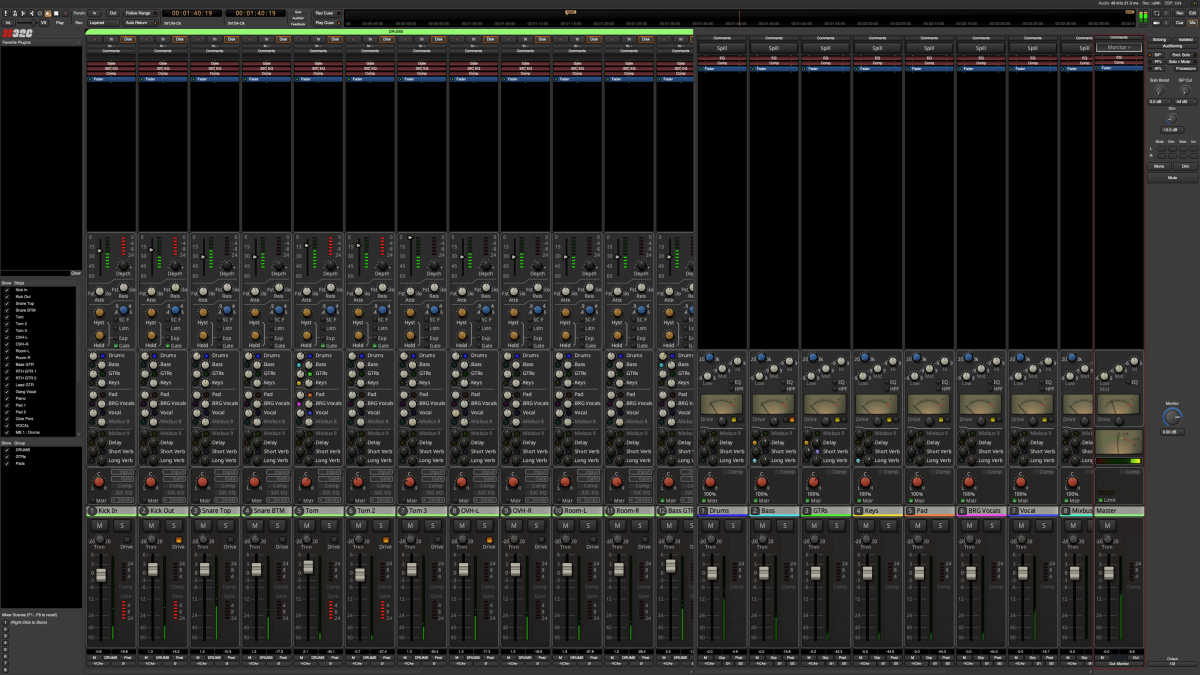Click the Kick In channel fader
The width and height of the screenshot is (1200, 675).
(101, 575)
